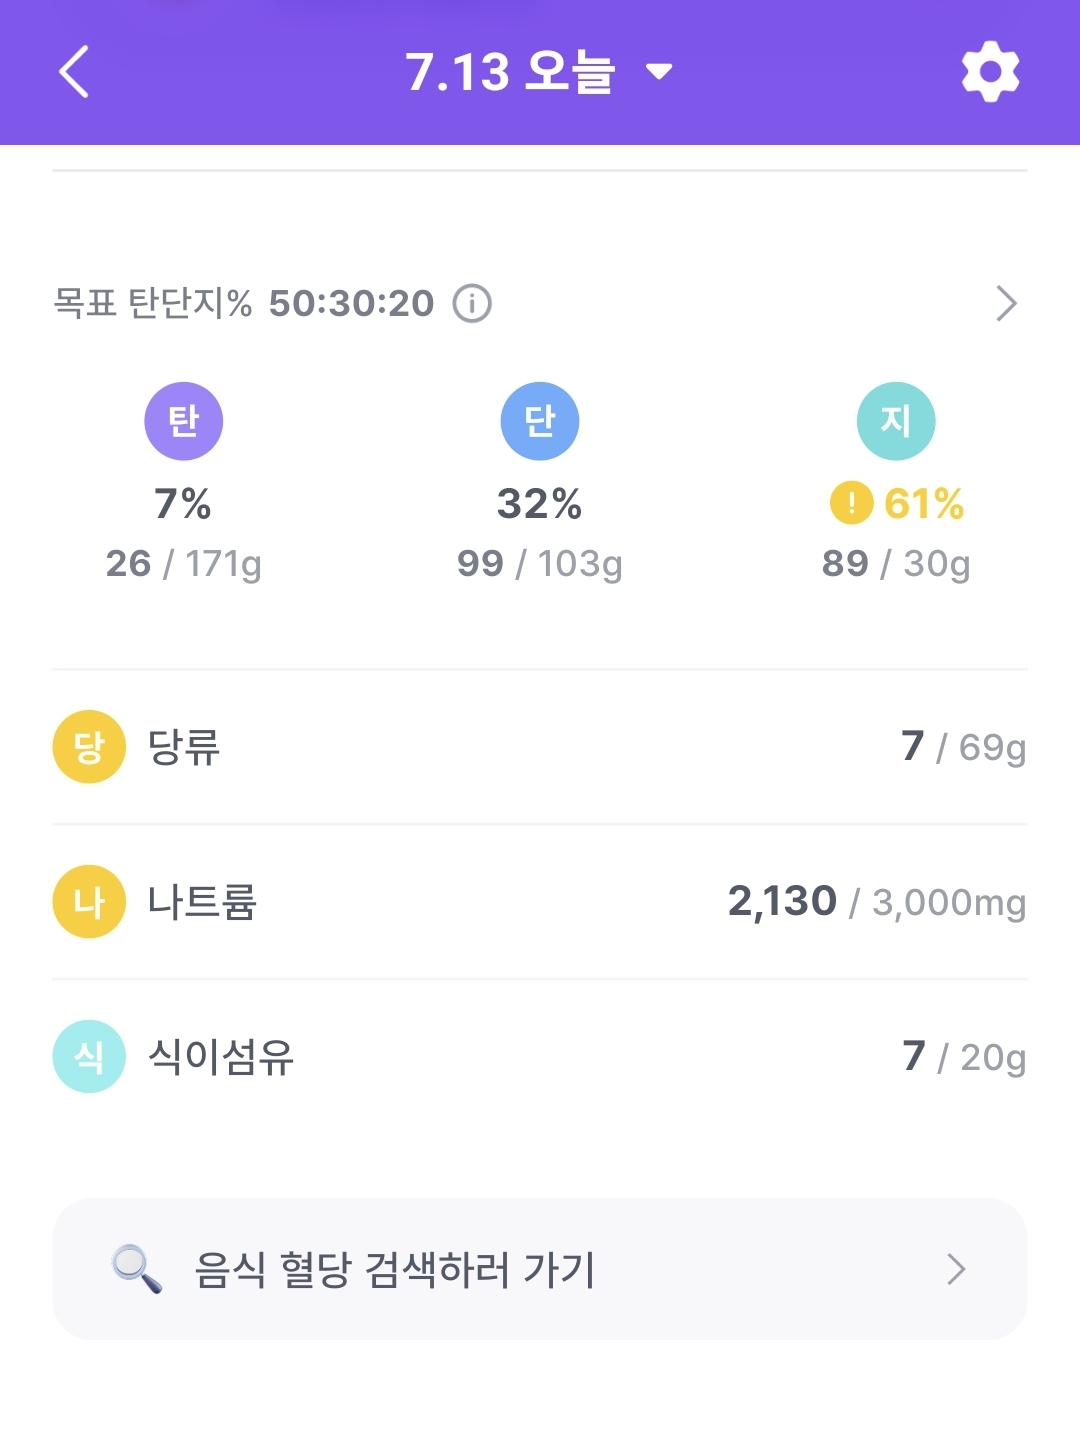This screenshot has width=1080, height=1441.
Task: Open 음식 혈당 검색하러 가기 link
Action: (x=395, y=1270)
